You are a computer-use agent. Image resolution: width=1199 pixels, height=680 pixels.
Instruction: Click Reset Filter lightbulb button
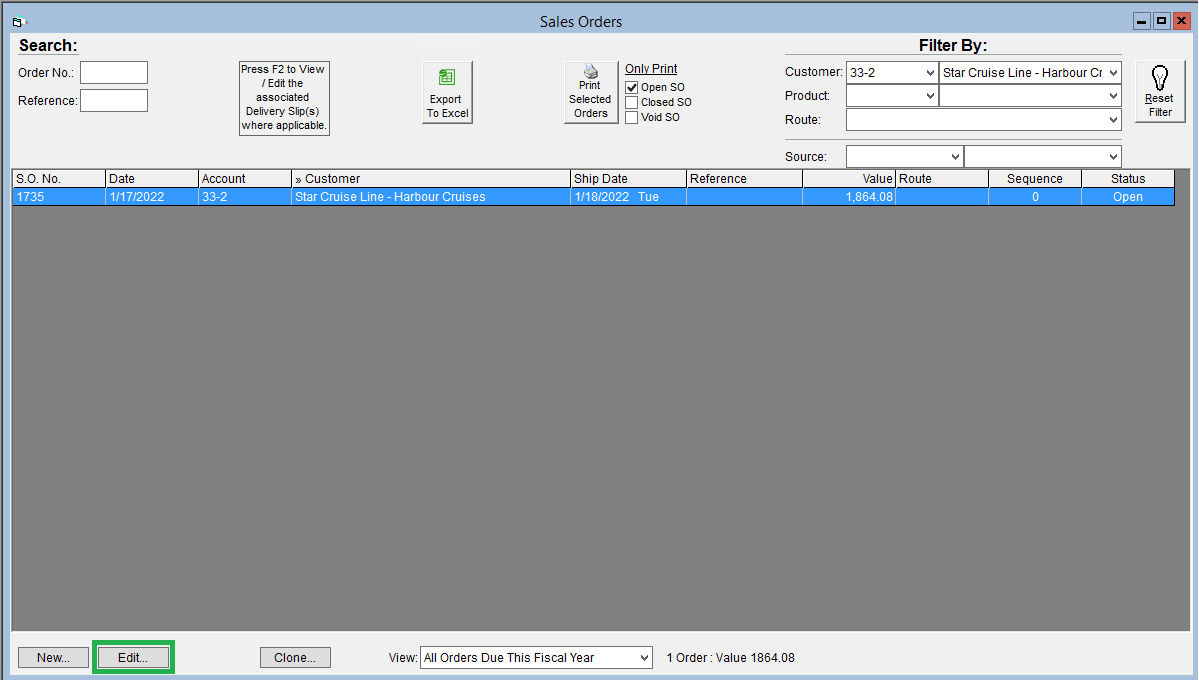[x=1160, y=92]
